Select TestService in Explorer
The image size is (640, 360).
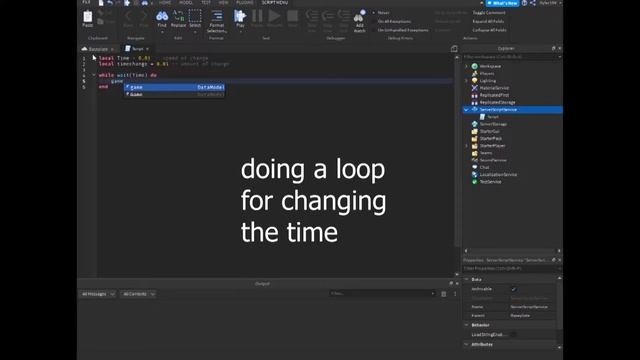pyautogui.click(x=490, y=182)
